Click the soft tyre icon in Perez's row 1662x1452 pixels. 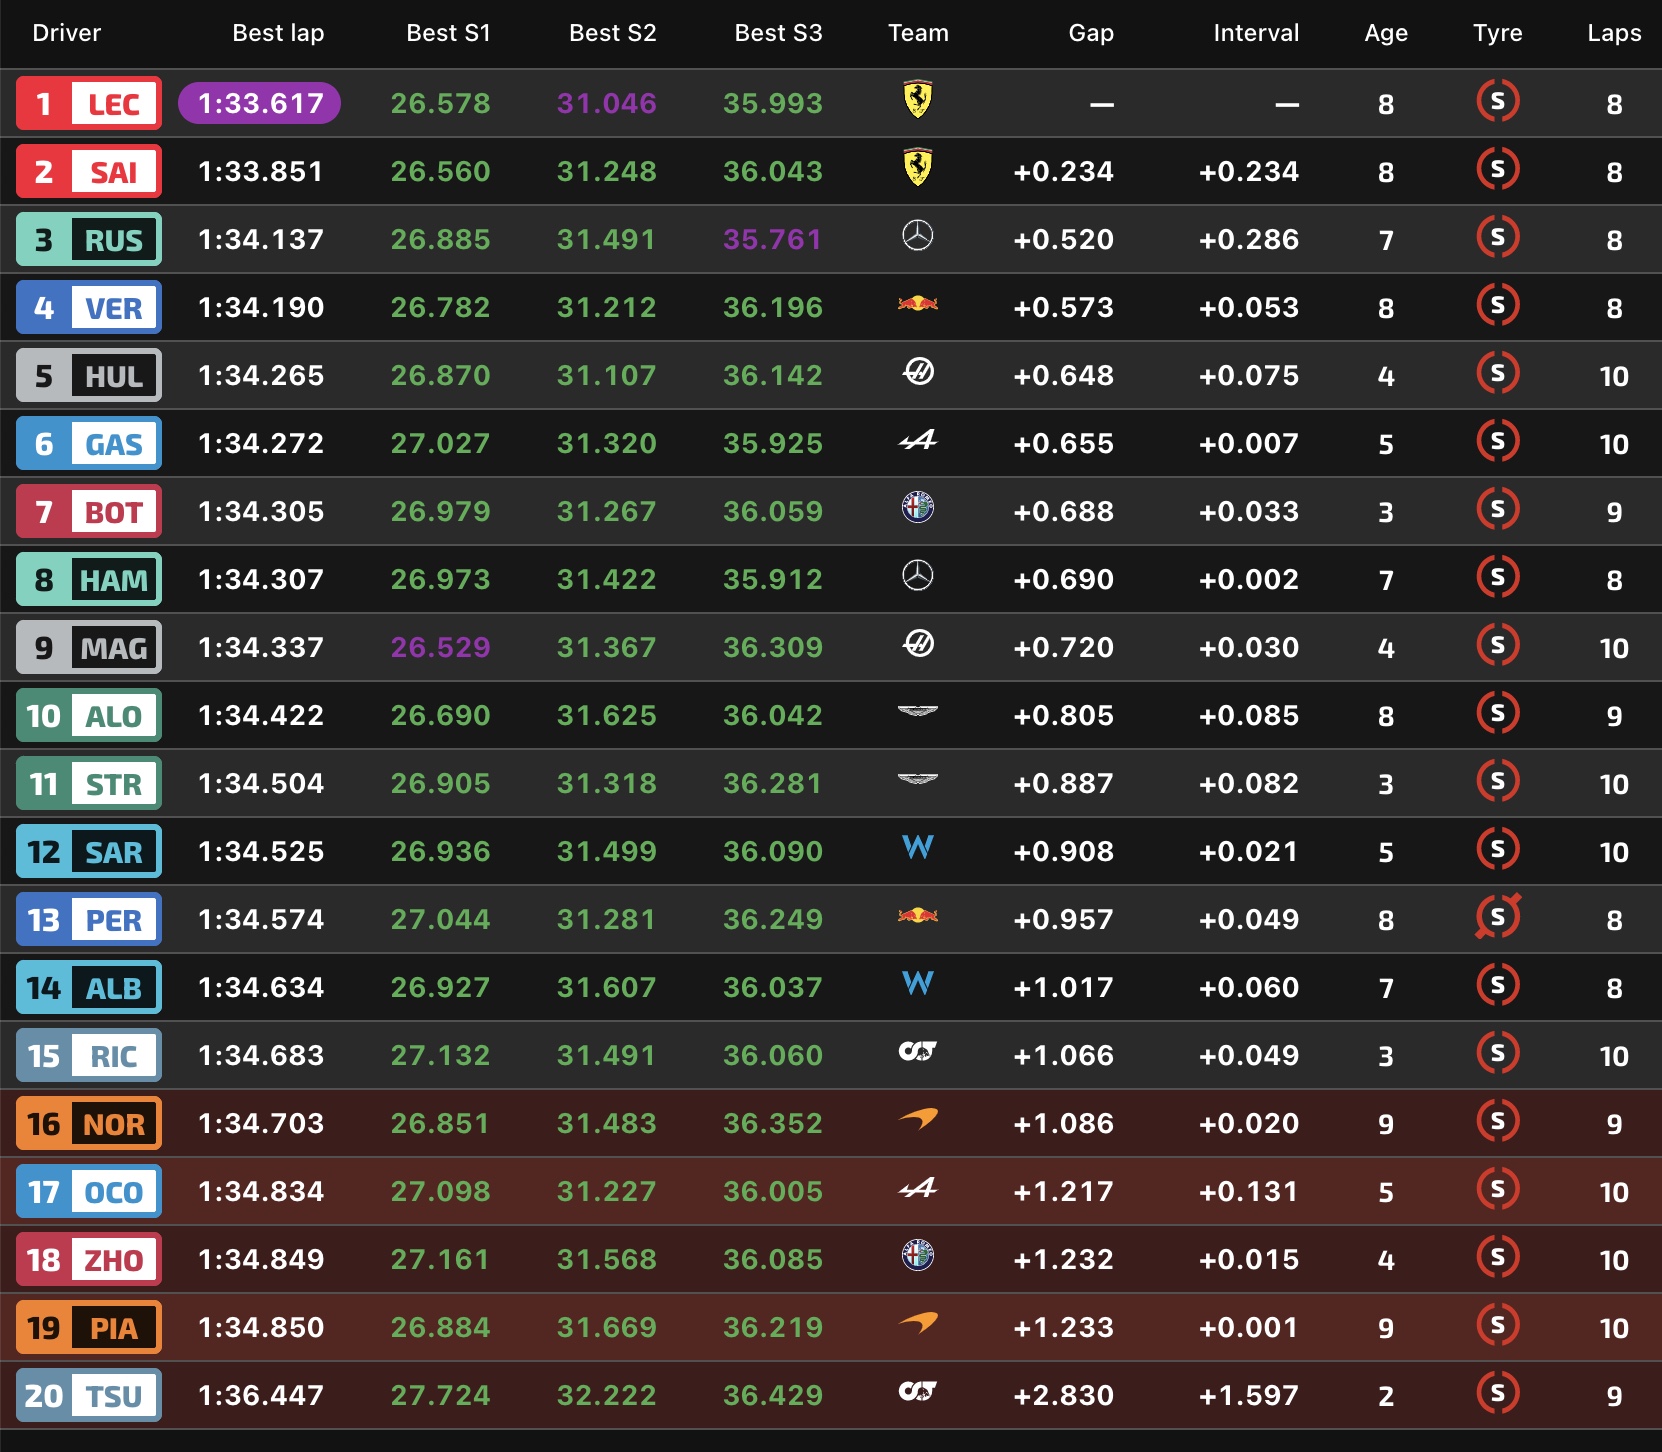point(1497,917)
